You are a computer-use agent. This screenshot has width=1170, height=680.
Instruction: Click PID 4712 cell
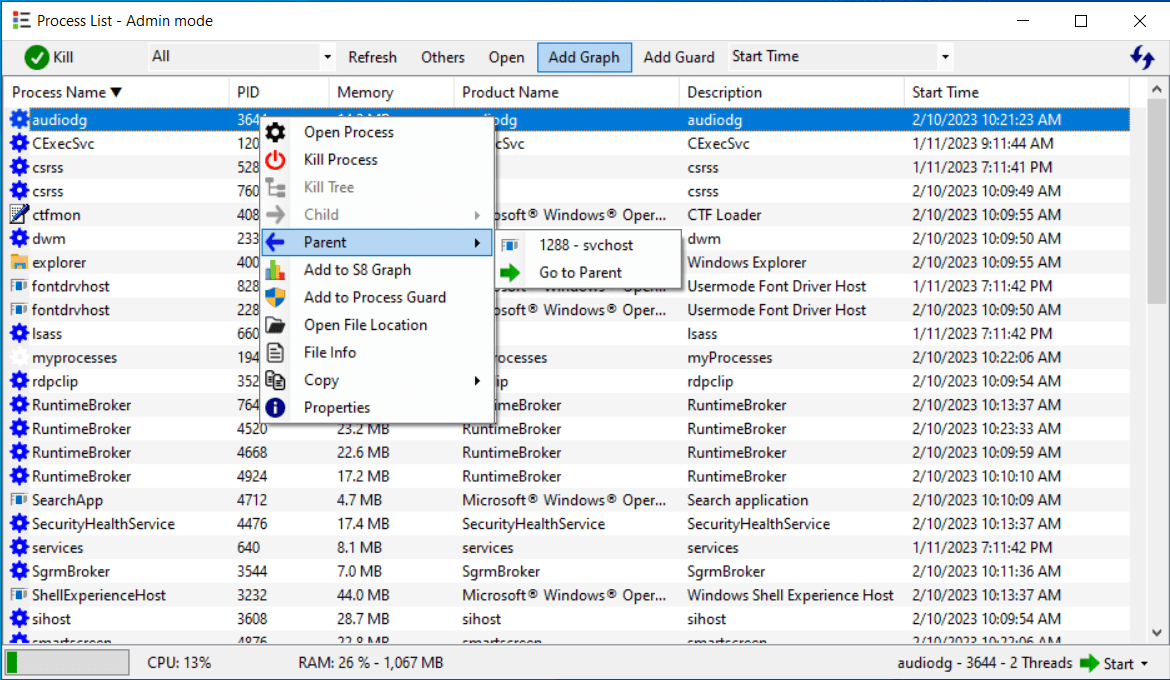[x=251, y=500]
